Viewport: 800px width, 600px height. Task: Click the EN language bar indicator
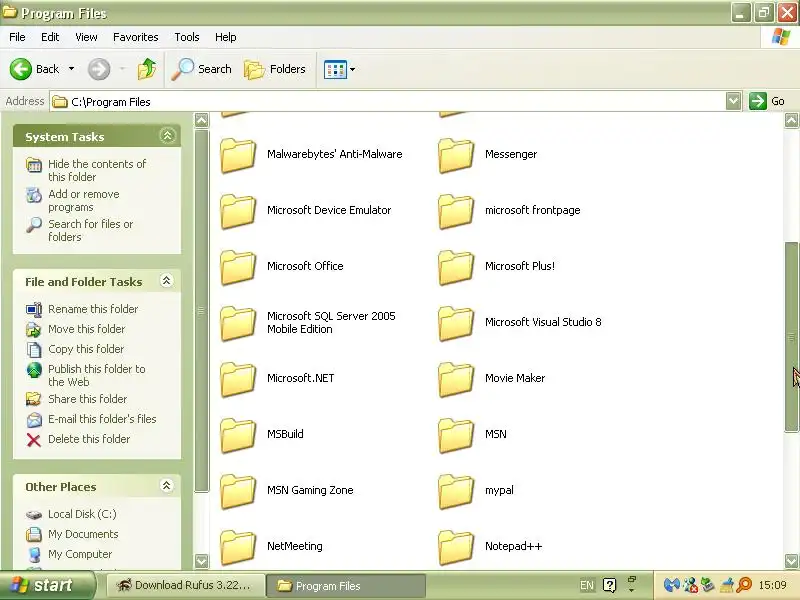click(587, 585)
